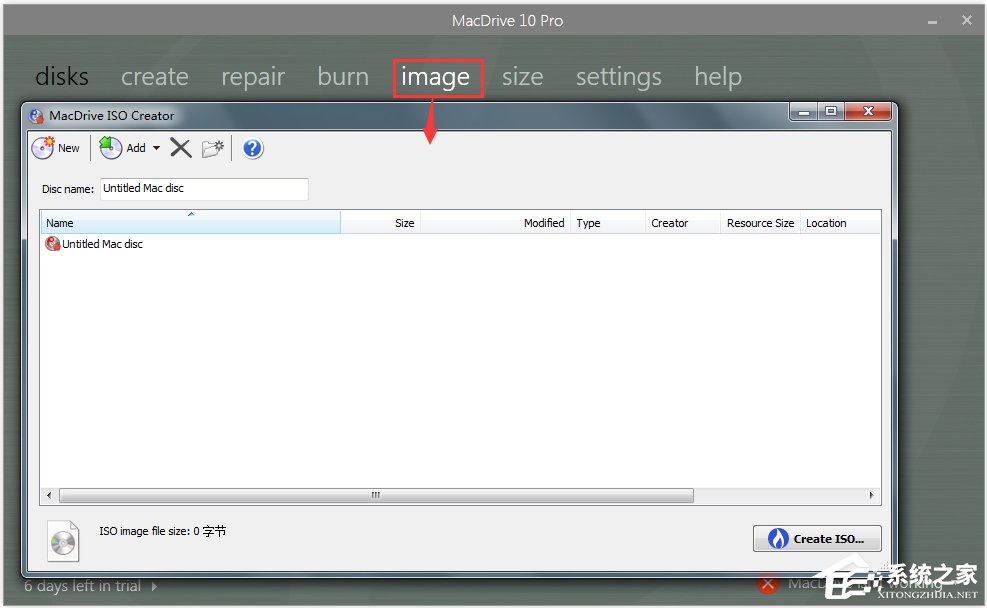Viewport: 987px width, 608px height.
Task: Minimize the ISO Creator window
Action: pos(804,111)
